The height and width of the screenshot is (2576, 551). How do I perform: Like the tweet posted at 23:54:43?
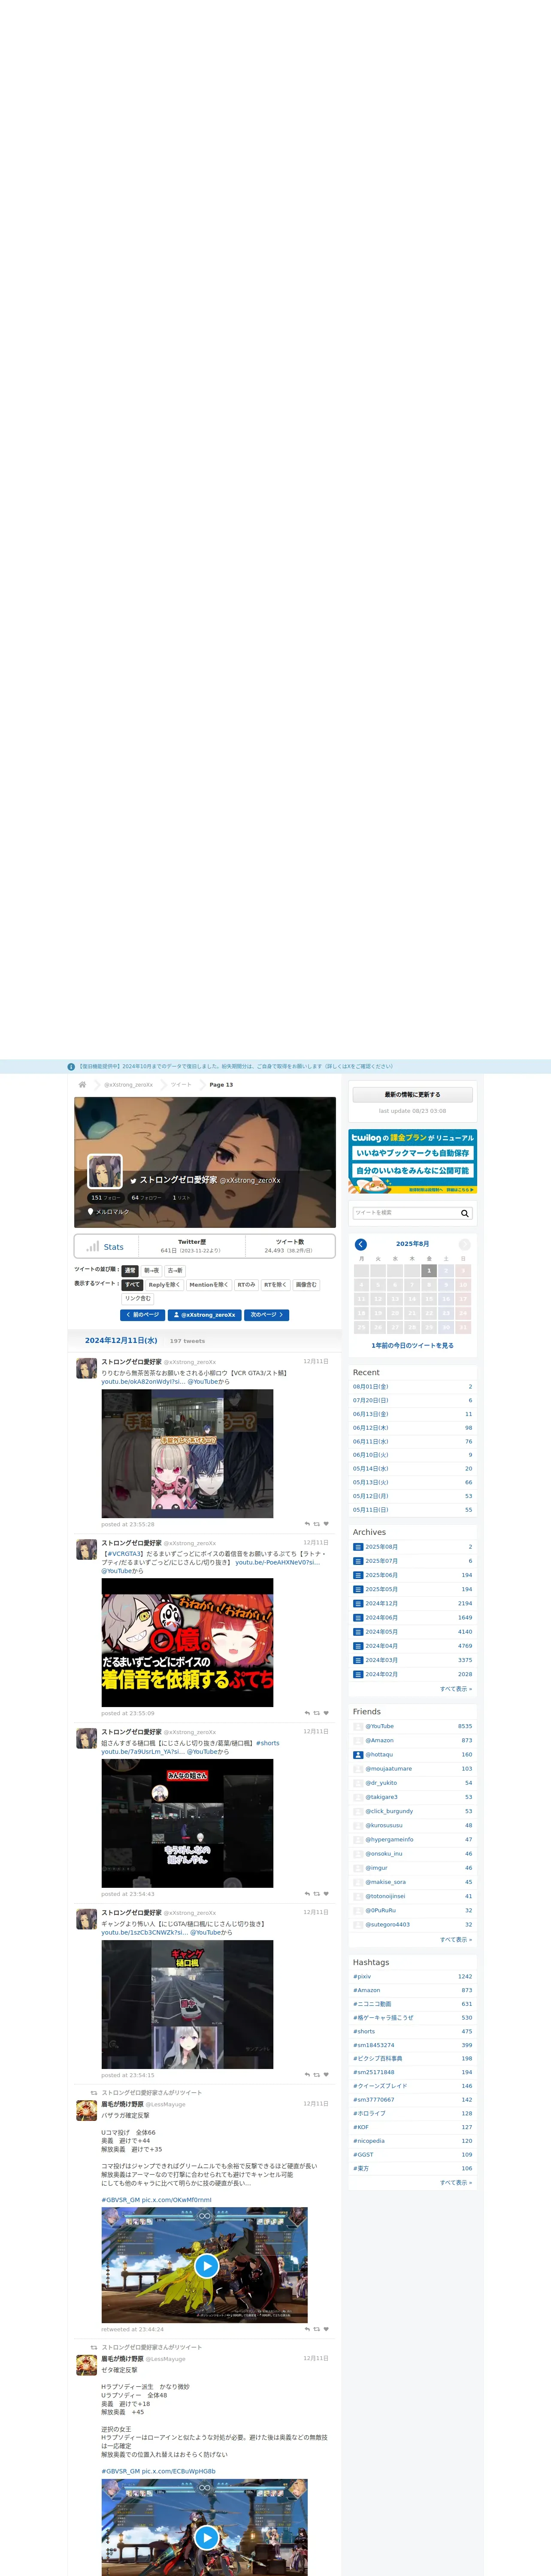pos(326,1894)
